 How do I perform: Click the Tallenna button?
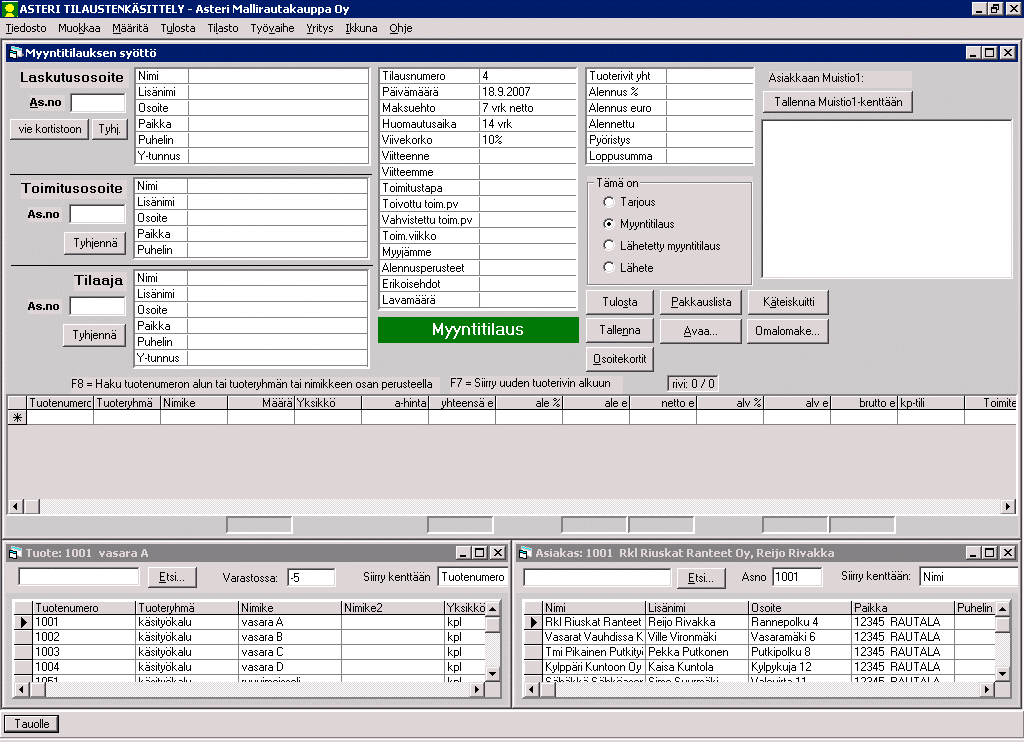tap(619, 331)
